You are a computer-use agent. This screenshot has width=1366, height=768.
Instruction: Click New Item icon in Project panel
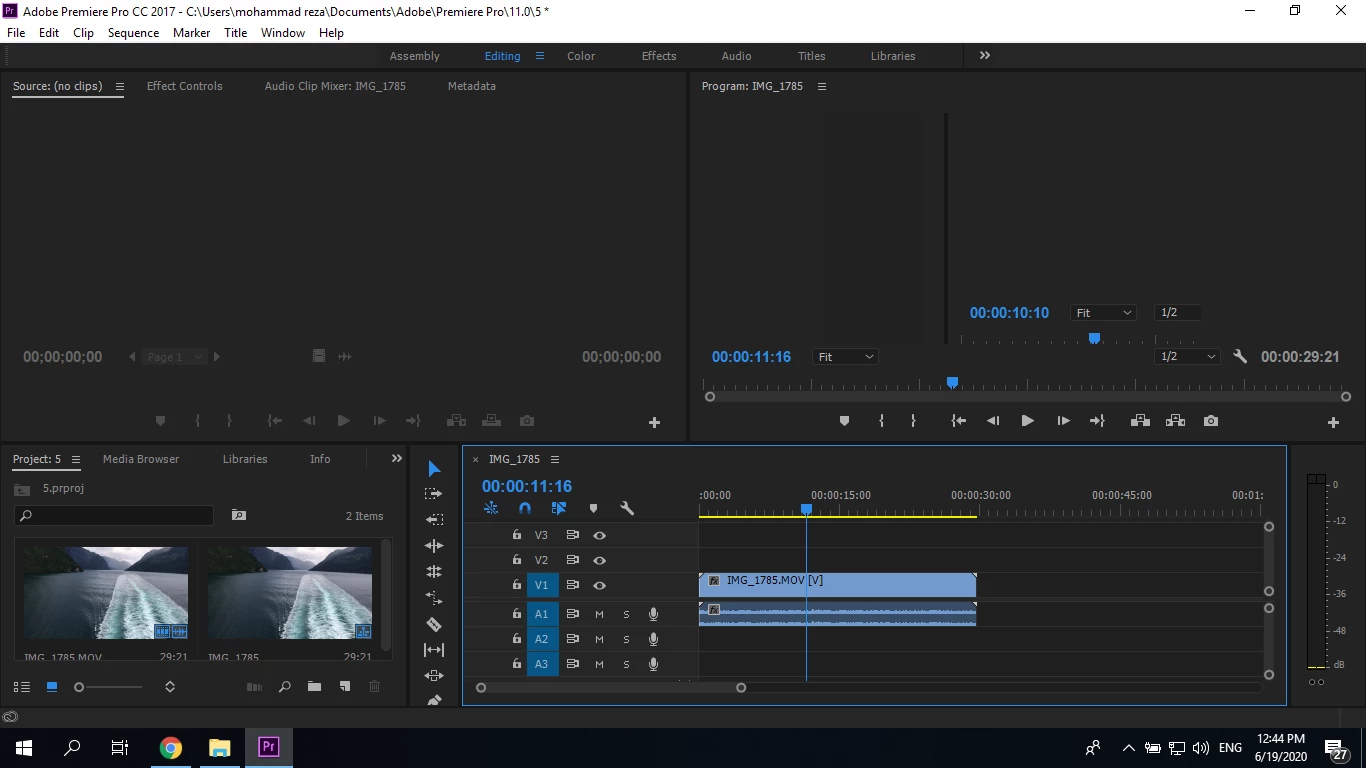tap(345, 687)
